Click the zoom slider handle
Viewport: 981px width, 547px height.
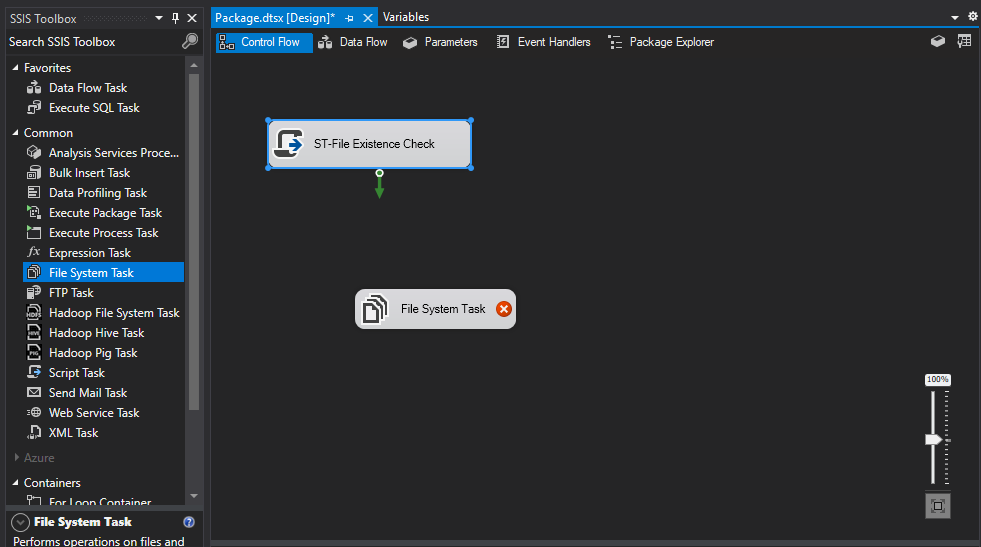pos(933,439)
